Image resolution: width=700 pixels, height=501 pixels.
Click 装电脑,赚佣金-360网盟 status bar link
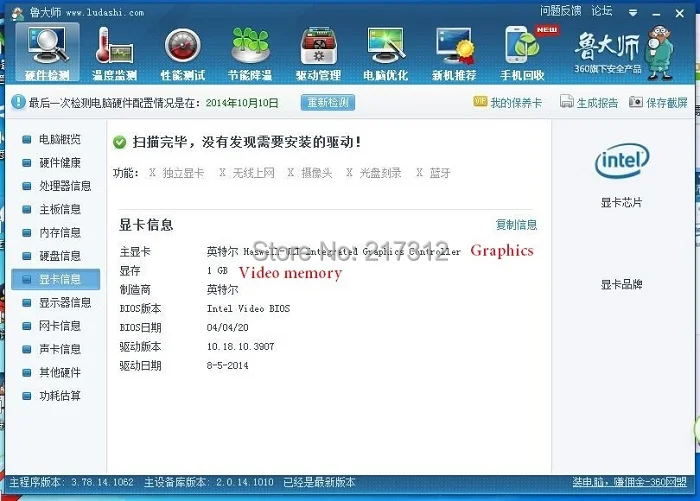click(x=629, y=482)
